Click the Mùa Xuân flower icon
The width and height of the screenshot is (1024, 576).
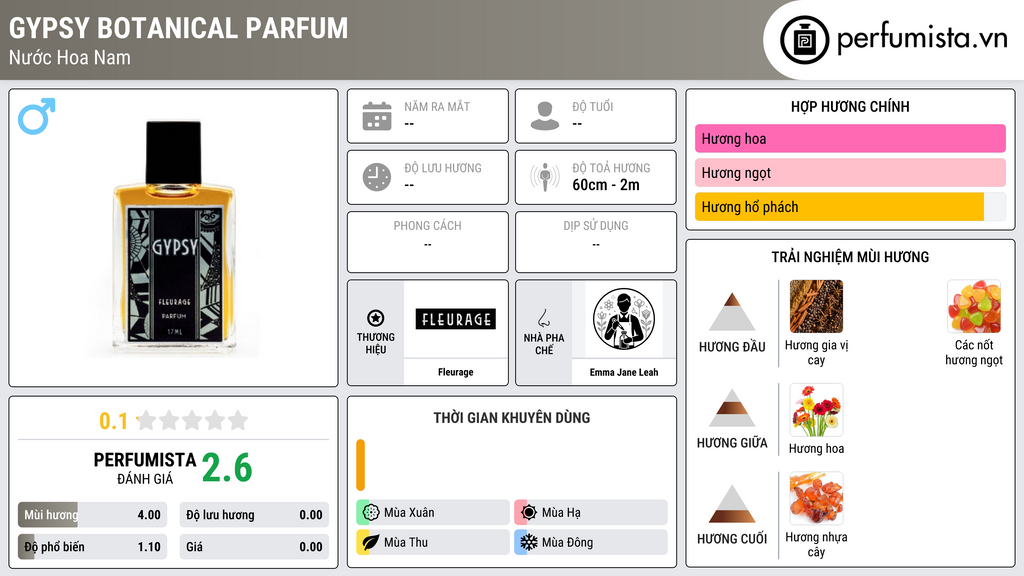[x=371, y=512]
